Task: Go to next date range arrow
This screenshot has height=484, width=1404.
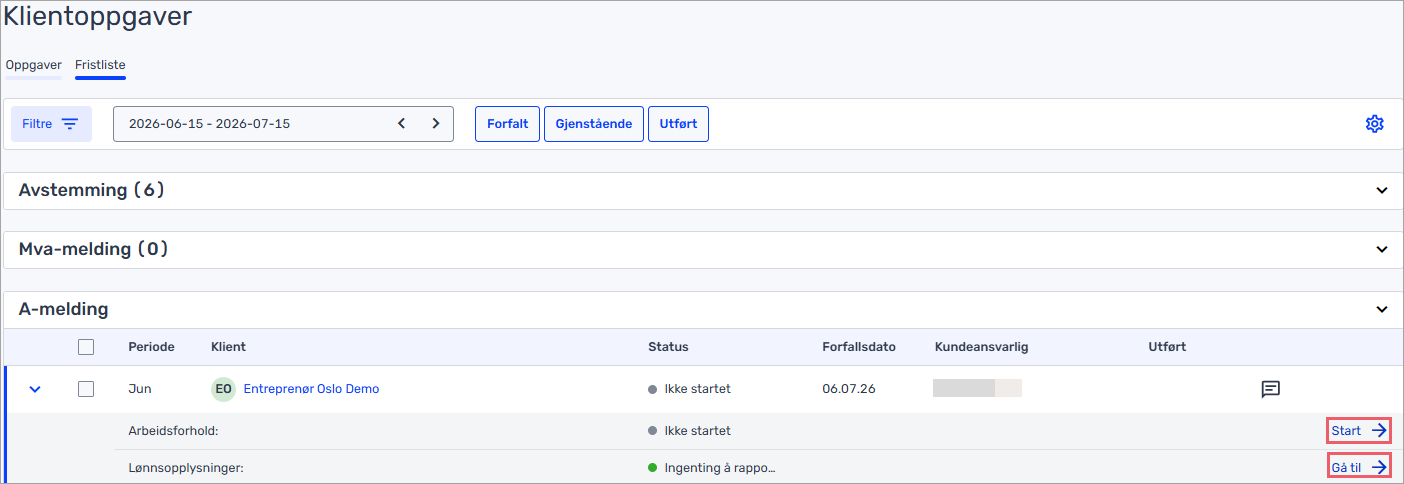Action: 435,124
